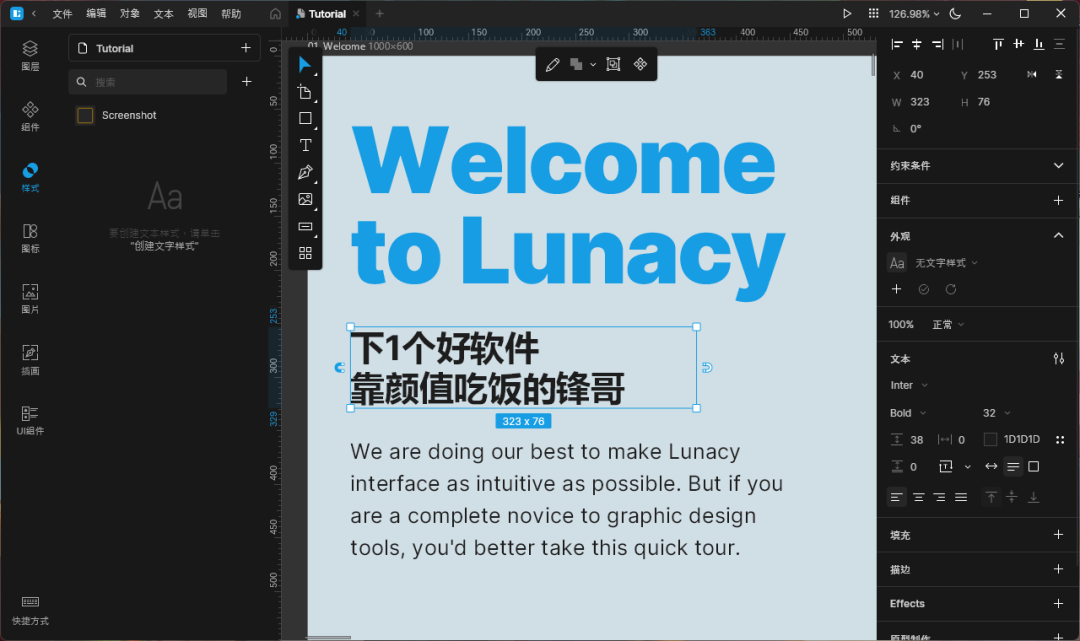The width and height of the screenshot is (1080, 641).
Task: Click the 搜索 search field
Action: [x=148, y=82]
